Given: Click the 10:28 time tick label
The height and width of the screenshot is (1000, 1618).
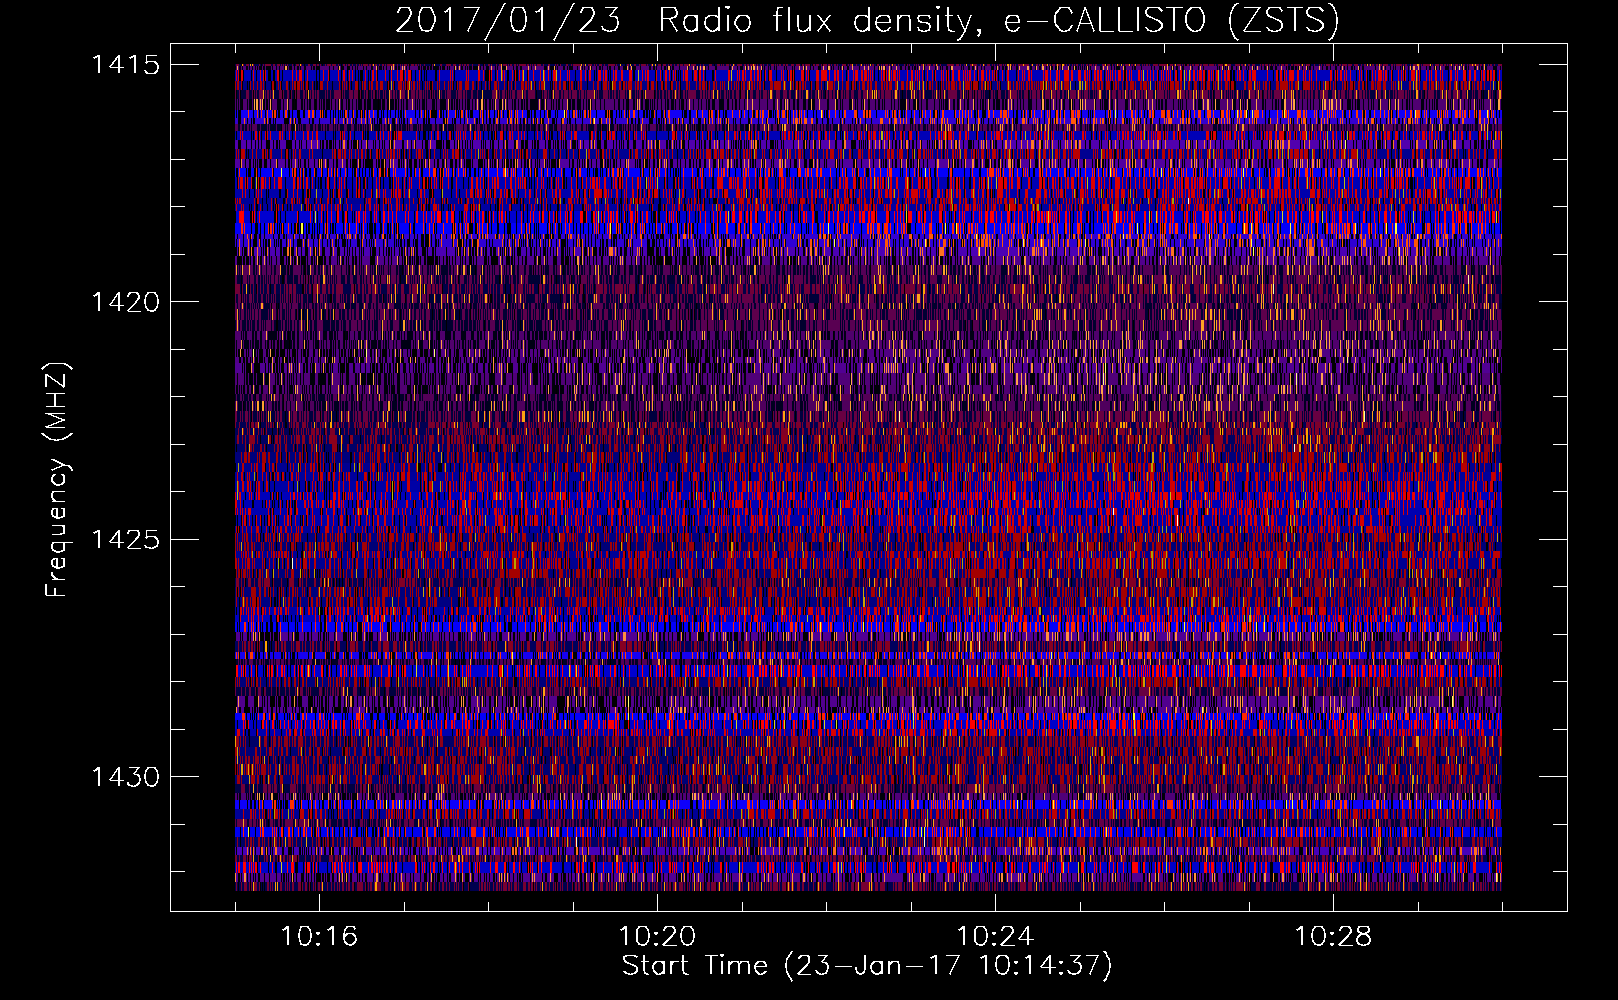Looking at the screenshot, I should 1333,937.
